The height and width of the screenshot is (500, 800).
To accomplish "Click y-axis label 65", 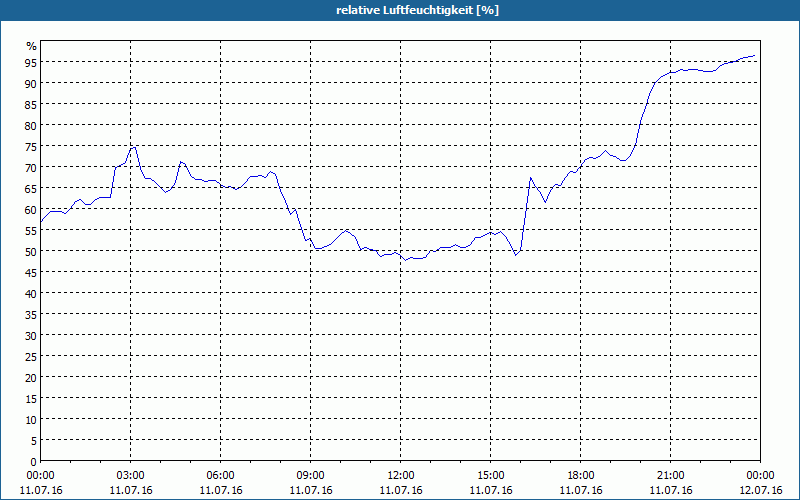I will [31, 189].
